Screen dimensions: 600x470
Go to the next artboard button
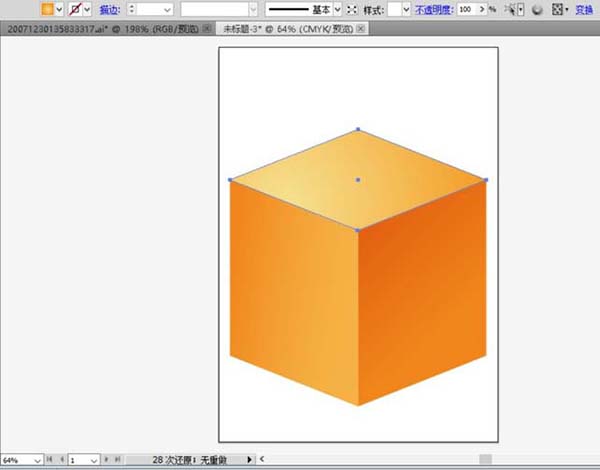pos(106,459)
